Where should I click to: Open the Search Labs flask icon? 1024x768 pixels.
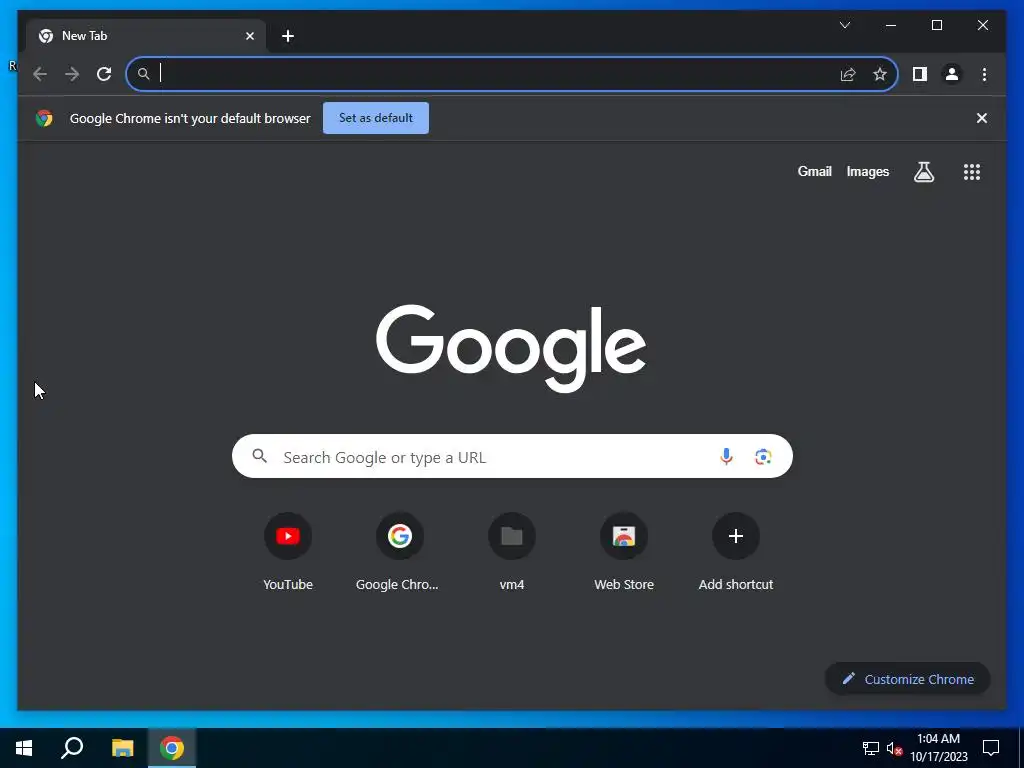923,172
